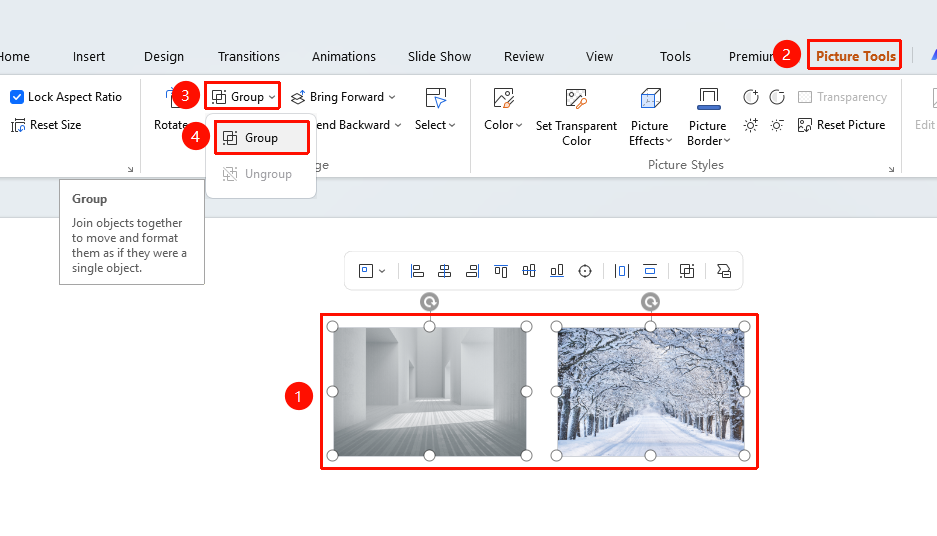Open the Tools tab
The image size is (937, 536).
675,56
